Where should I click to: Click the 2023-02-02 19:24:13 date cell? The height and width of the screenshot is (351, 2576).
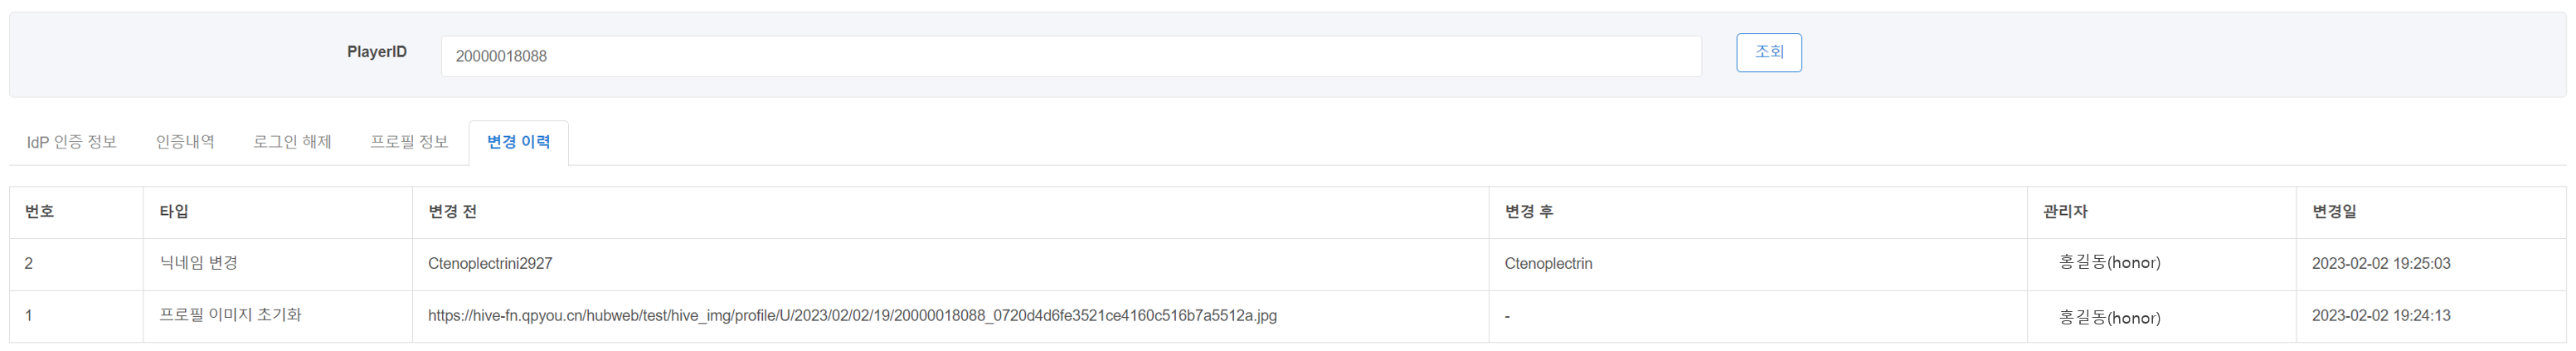coord(2381,316)
